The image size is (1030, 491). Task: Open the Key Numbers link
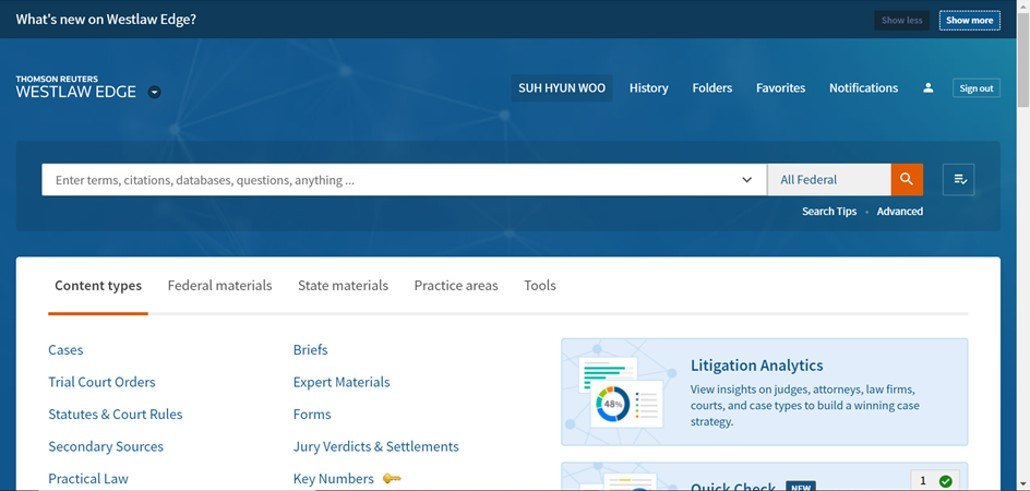333,479
